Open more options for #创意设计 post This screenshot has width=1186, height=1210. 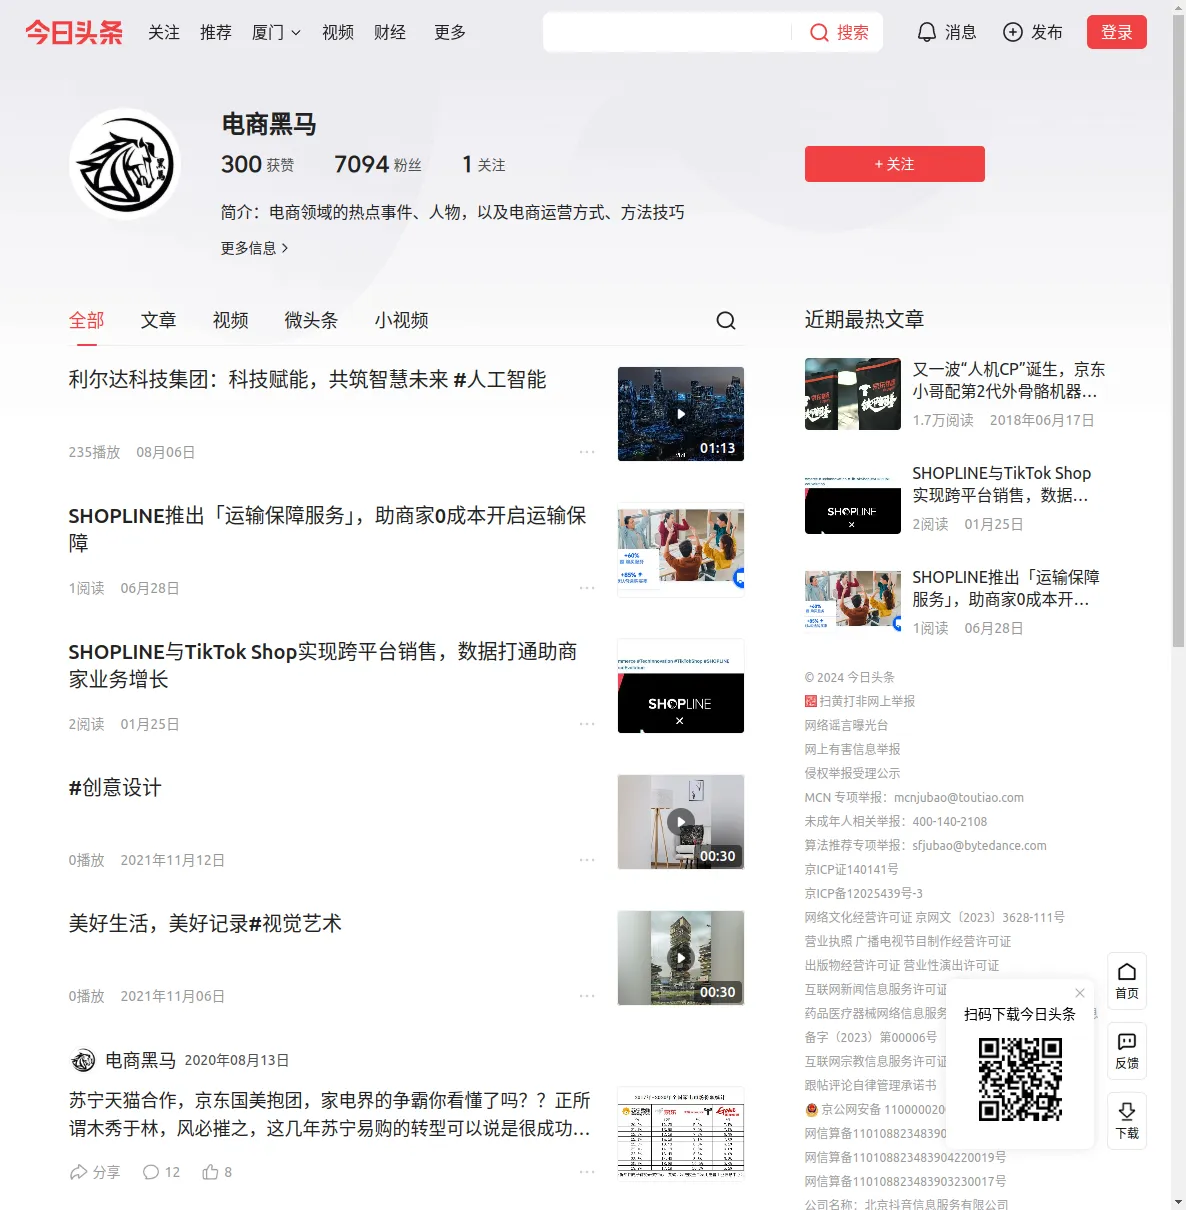587,860
